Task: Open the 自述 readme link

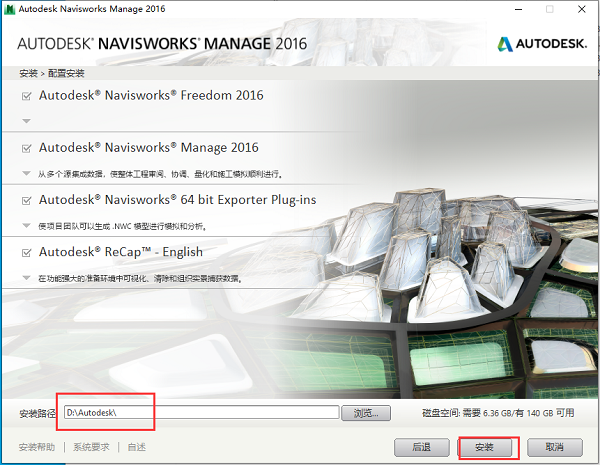Action: (137, 447)
